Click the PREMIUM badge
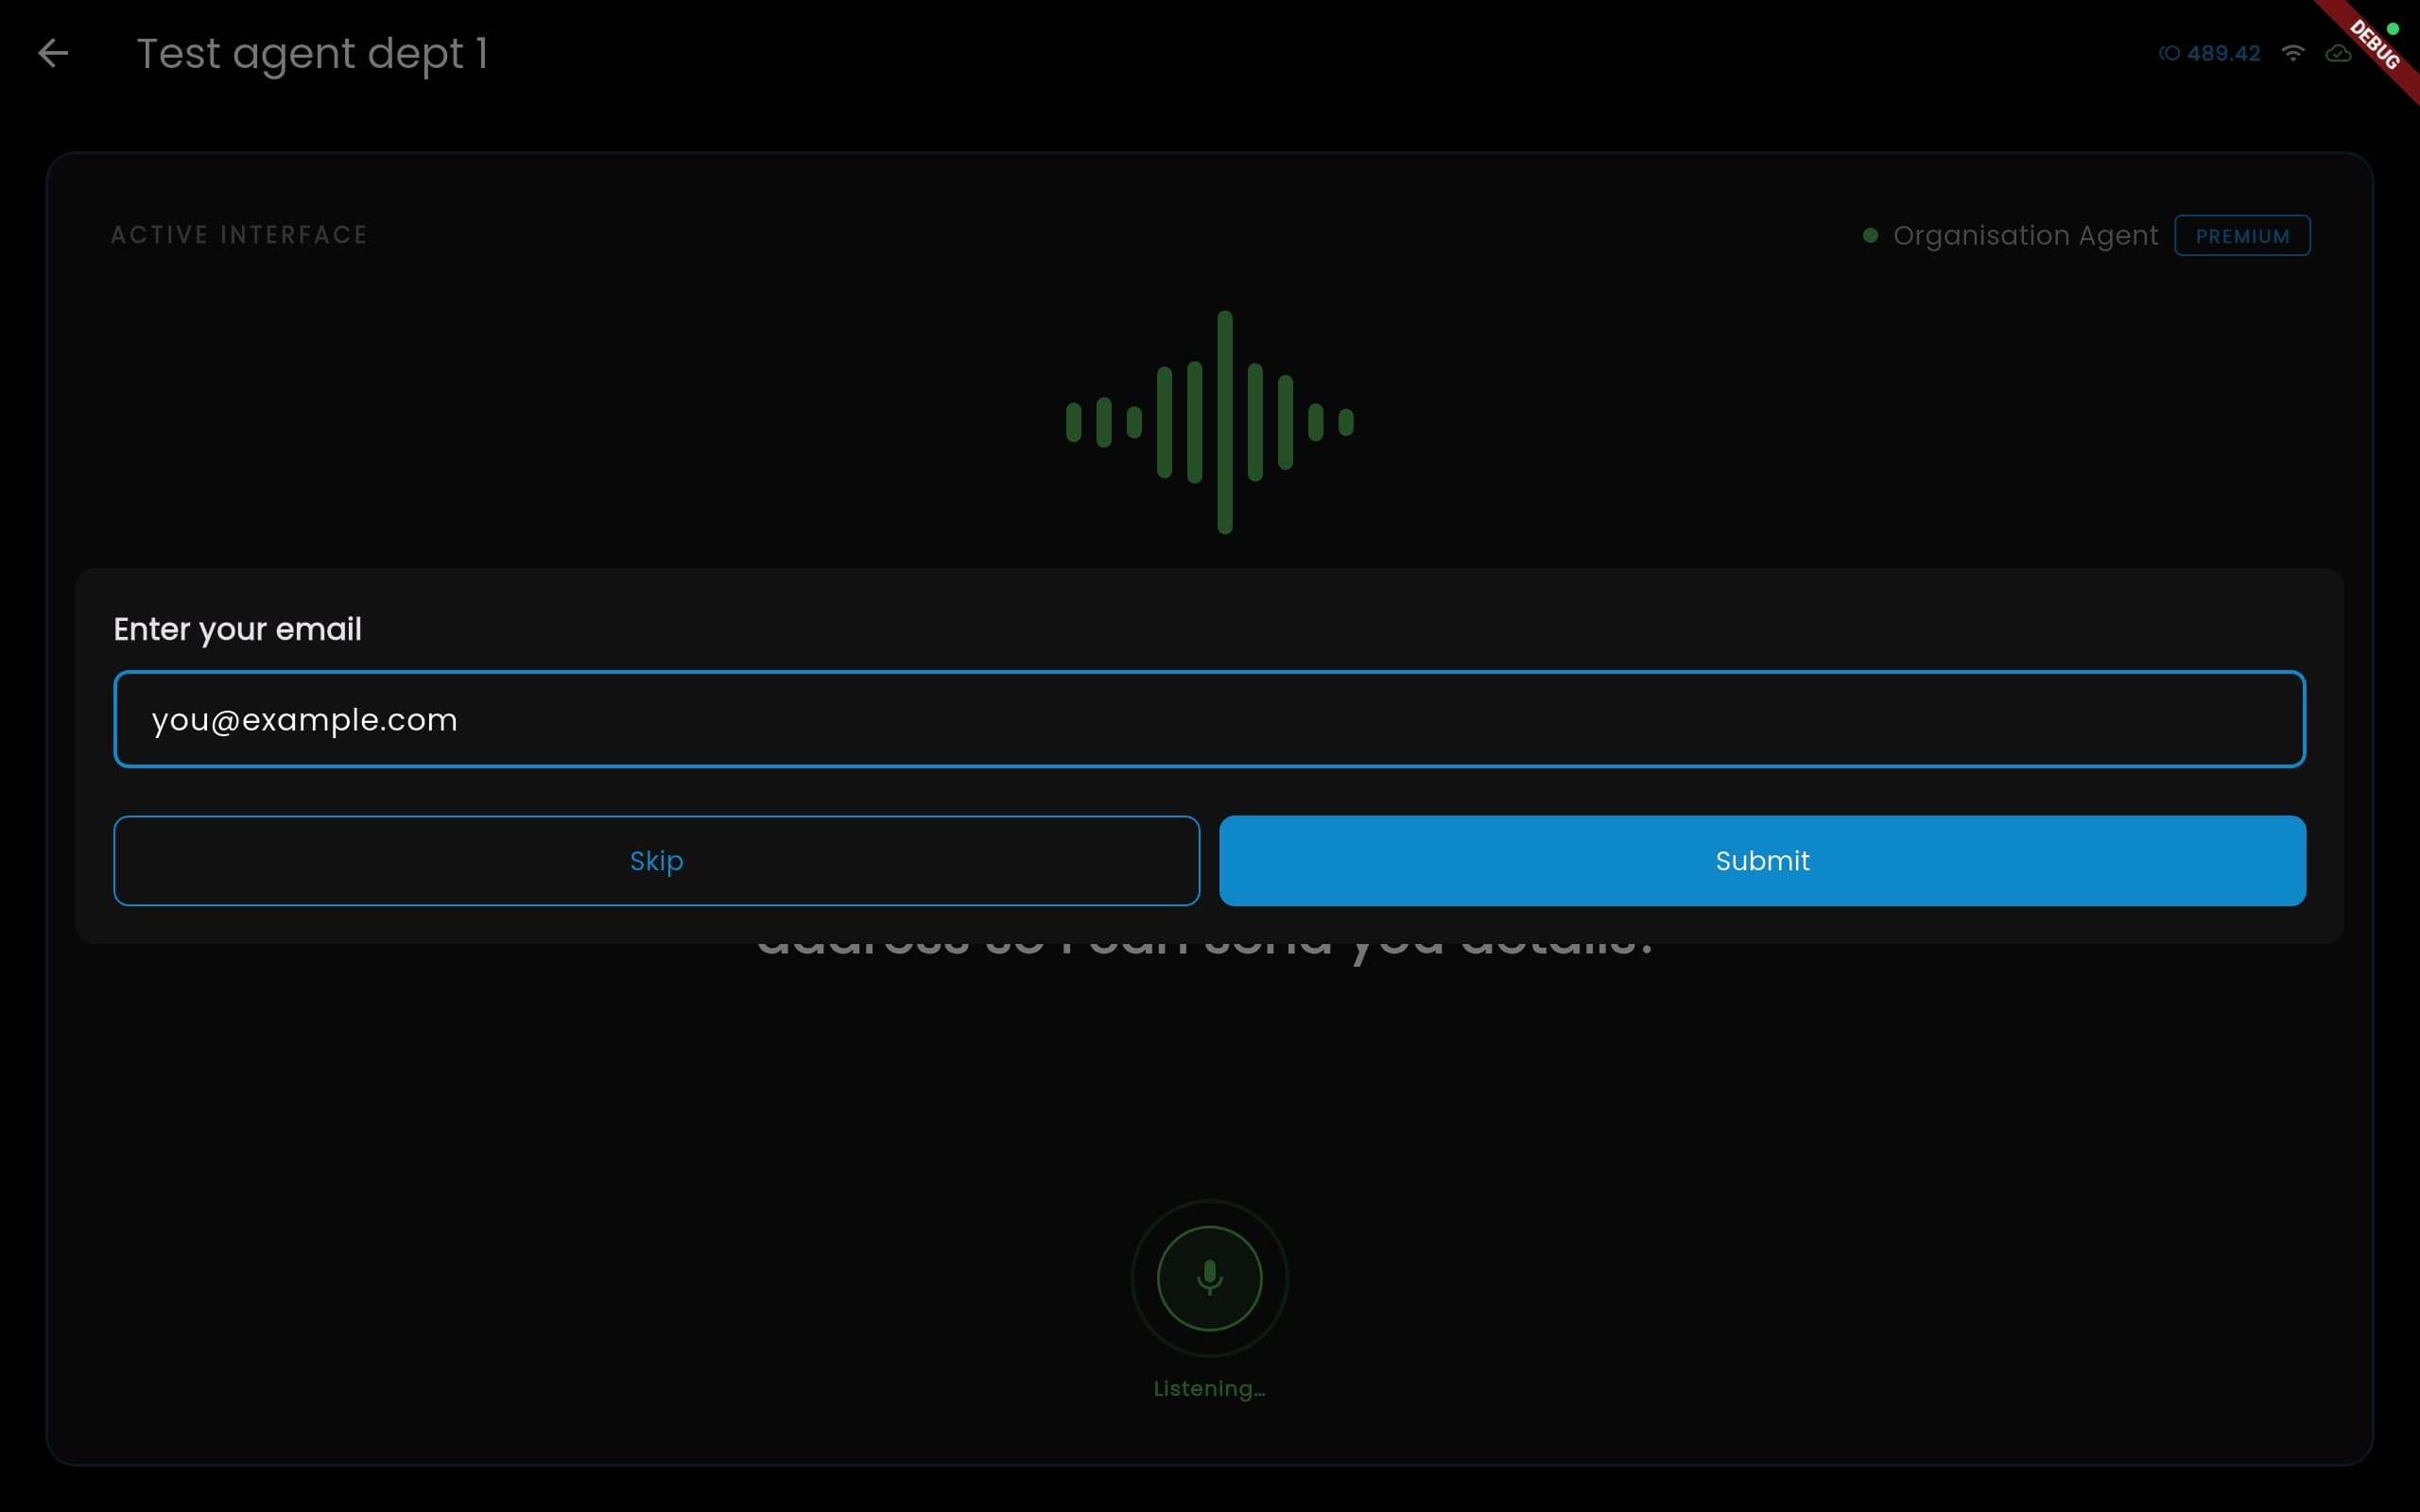Screen dimensions: 2420x1512 2242,236
